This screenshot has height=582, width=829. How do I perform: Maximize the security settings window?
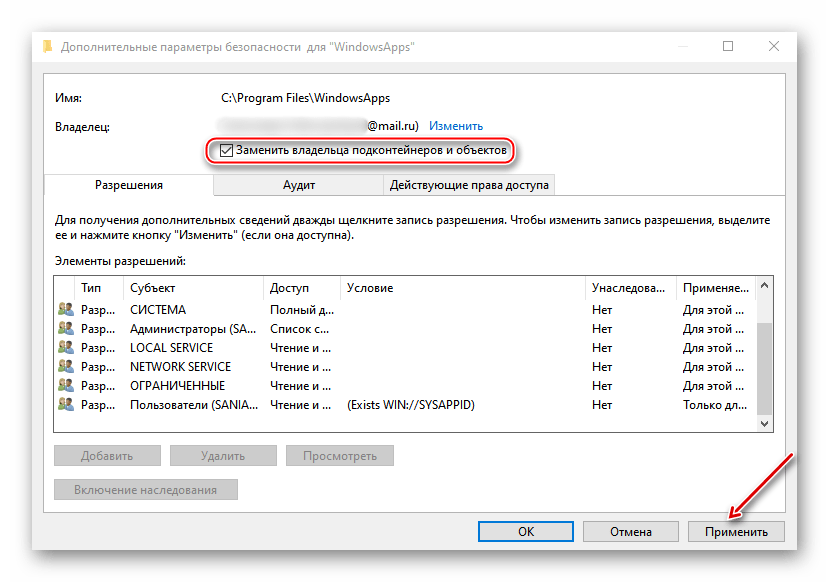tap(728, 46)
